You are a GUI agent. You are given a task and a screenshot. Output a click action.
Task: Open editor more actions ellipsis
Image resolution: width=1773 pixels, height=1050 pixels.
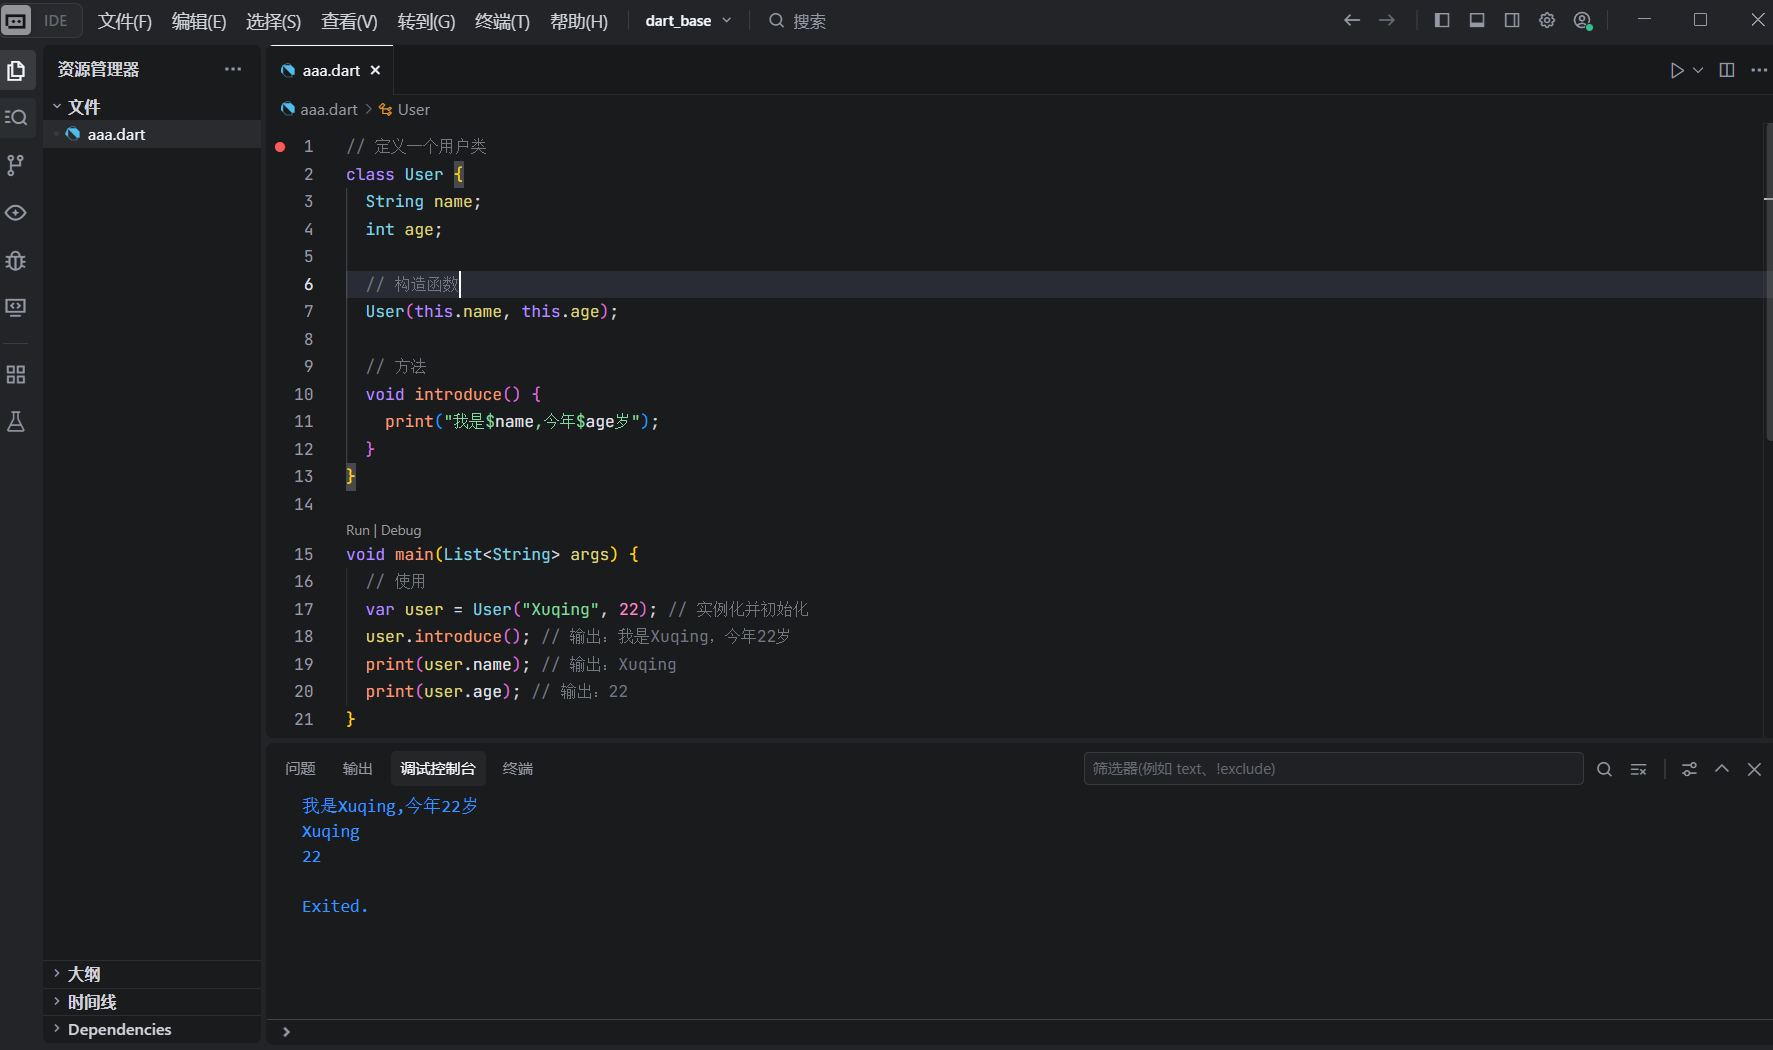click(1759, 70)
